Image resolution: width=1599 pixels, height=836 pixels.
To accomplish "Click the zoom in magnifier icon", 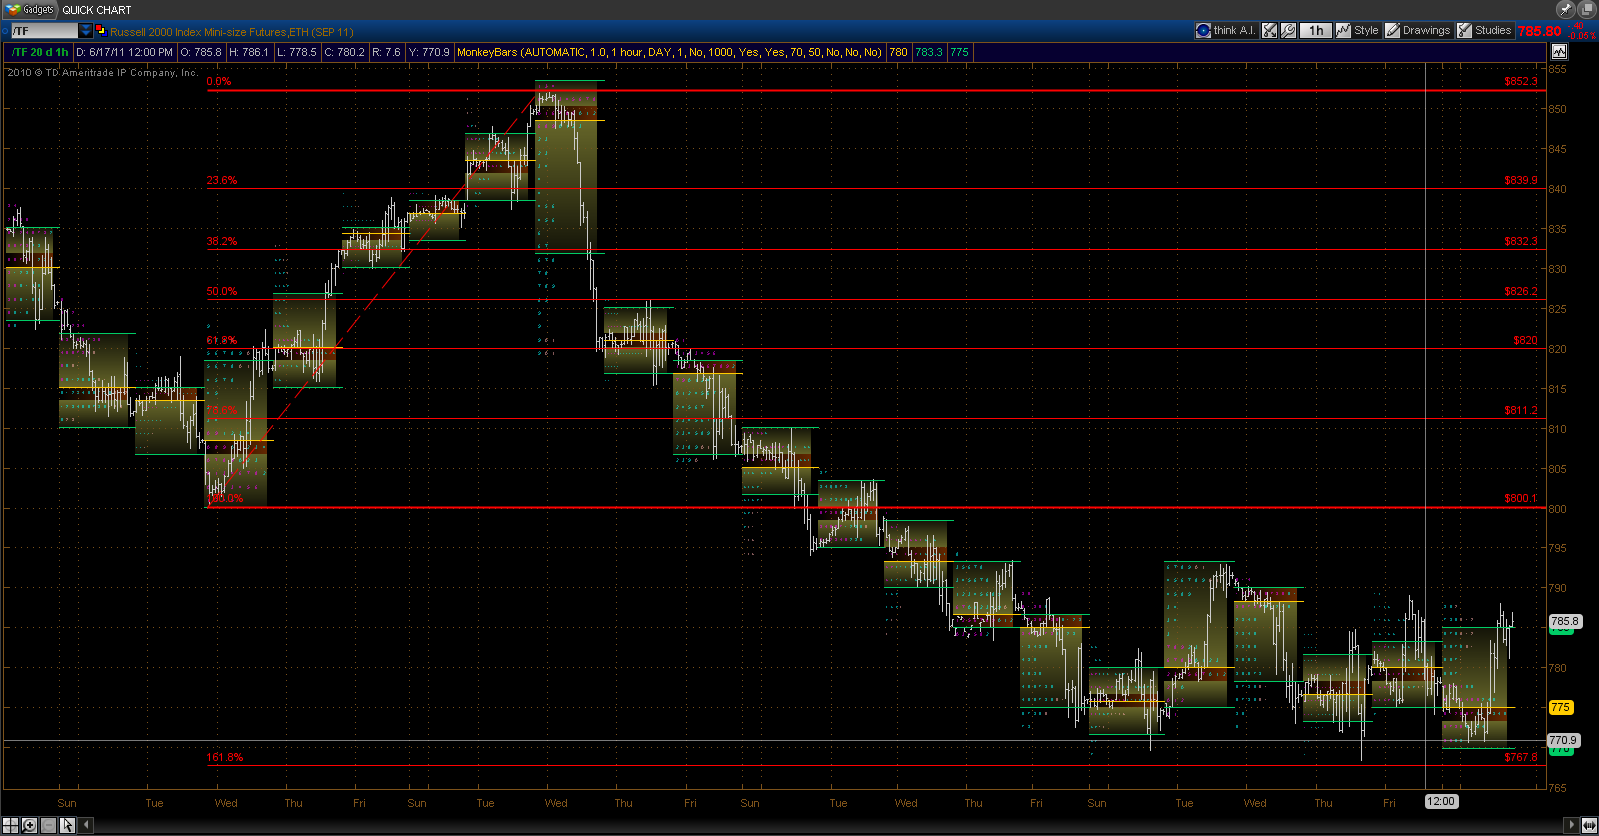I will point(29,825).
